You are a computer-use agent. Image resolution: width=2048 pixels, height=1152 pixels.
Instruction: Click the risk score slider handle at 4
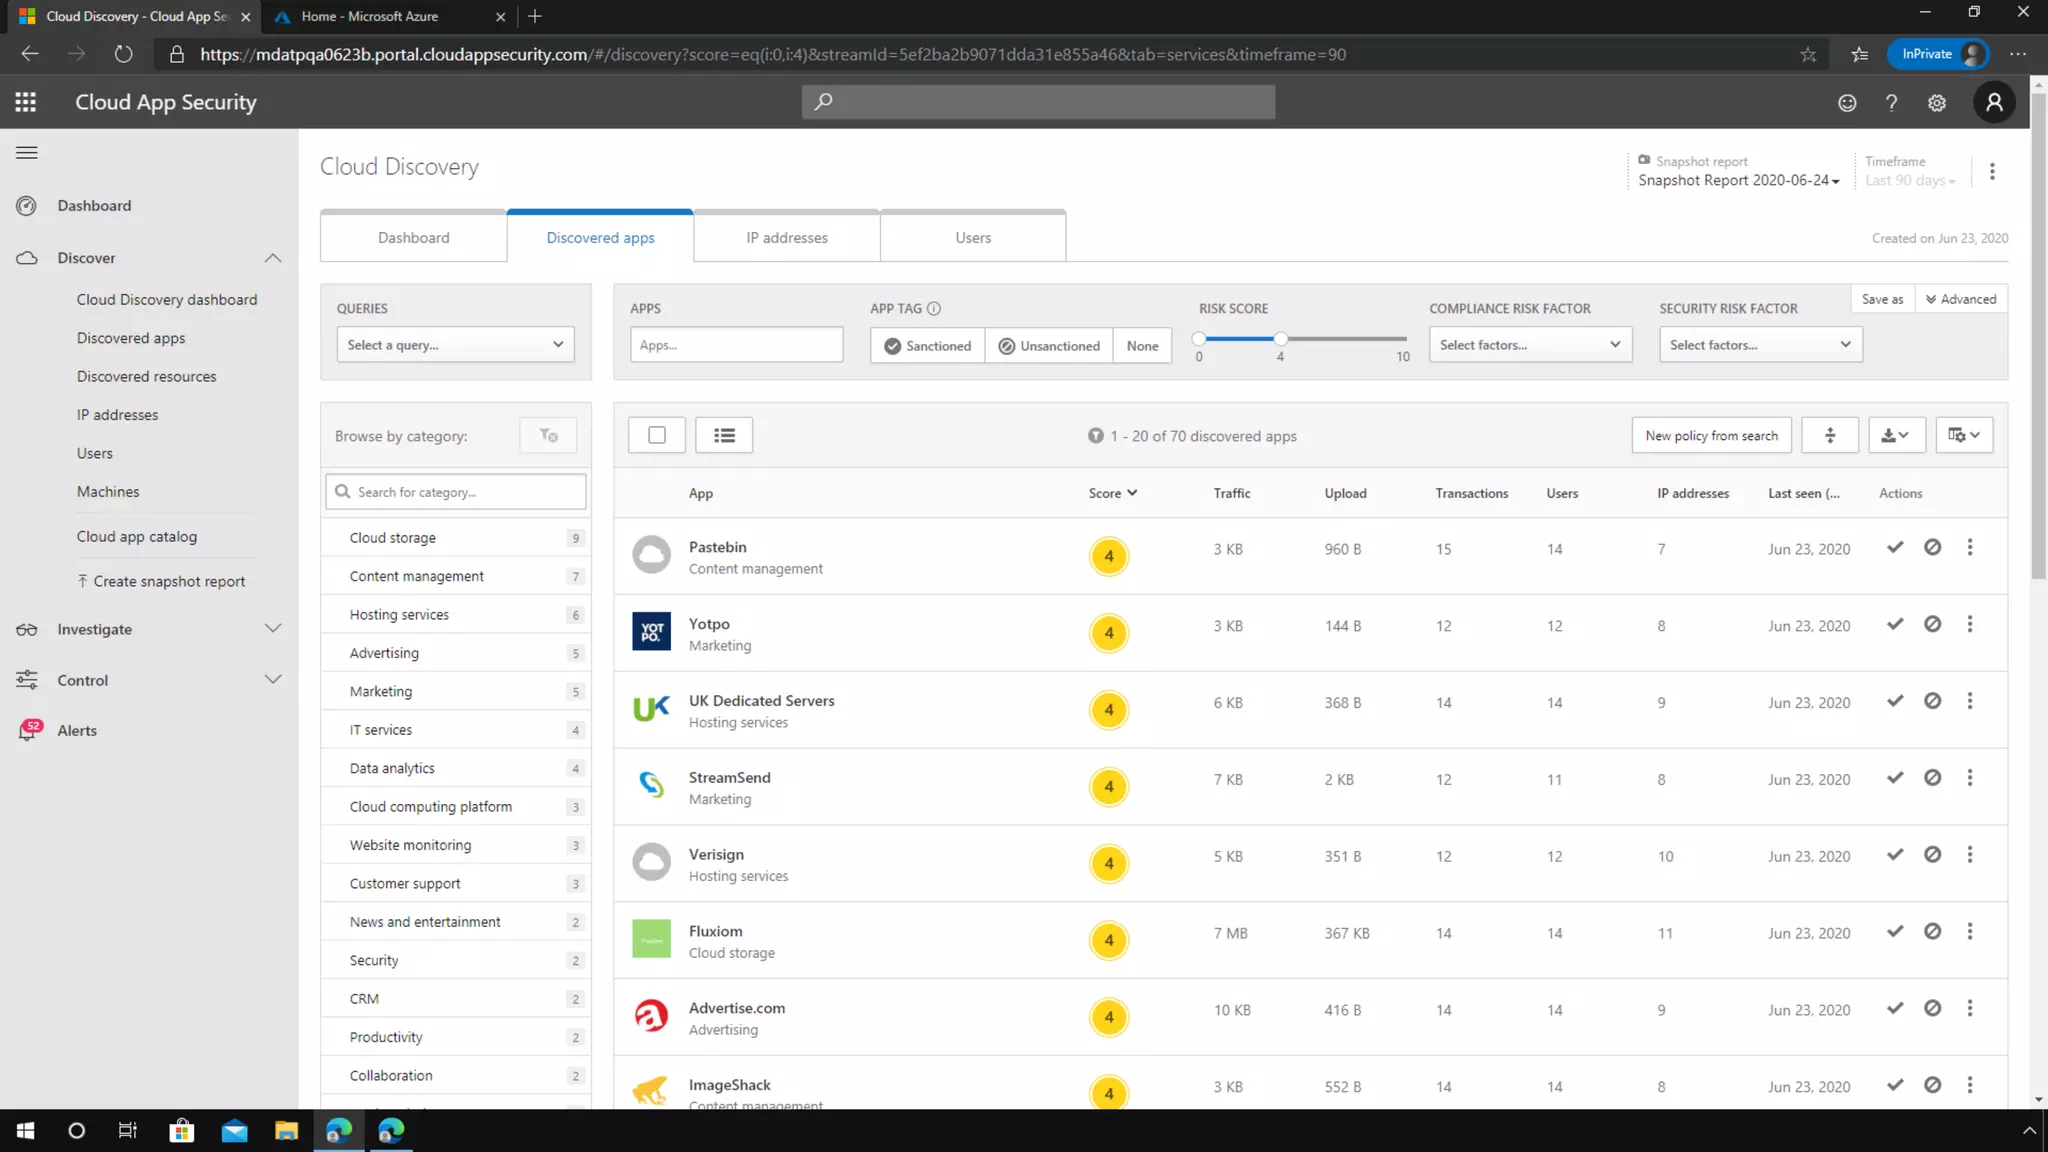[1280, 339]
